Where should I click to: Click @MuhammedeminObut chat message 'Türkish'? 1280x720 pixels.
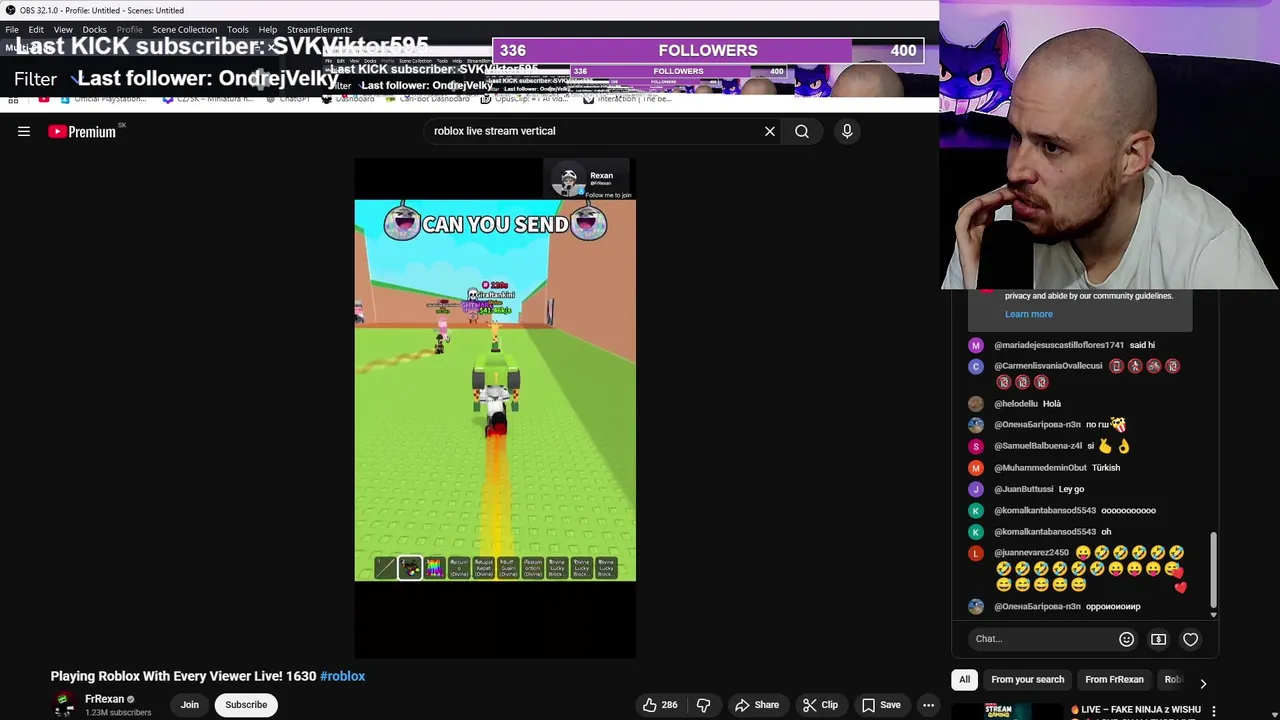(x=1105, y=468)
